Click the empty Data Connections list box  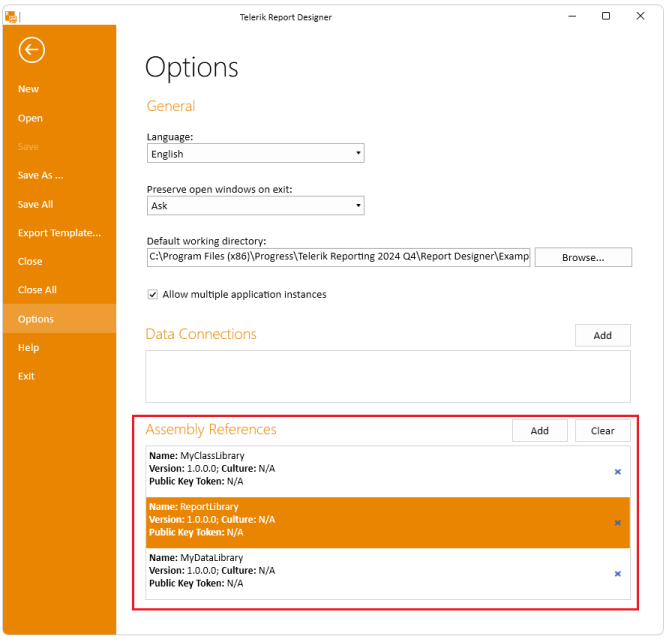click(388, 376)
